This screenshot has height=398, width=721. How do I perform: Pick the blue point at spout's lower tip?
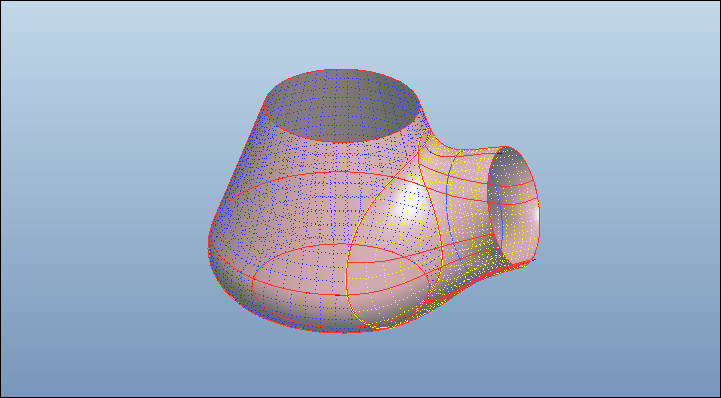coord(534,260)
